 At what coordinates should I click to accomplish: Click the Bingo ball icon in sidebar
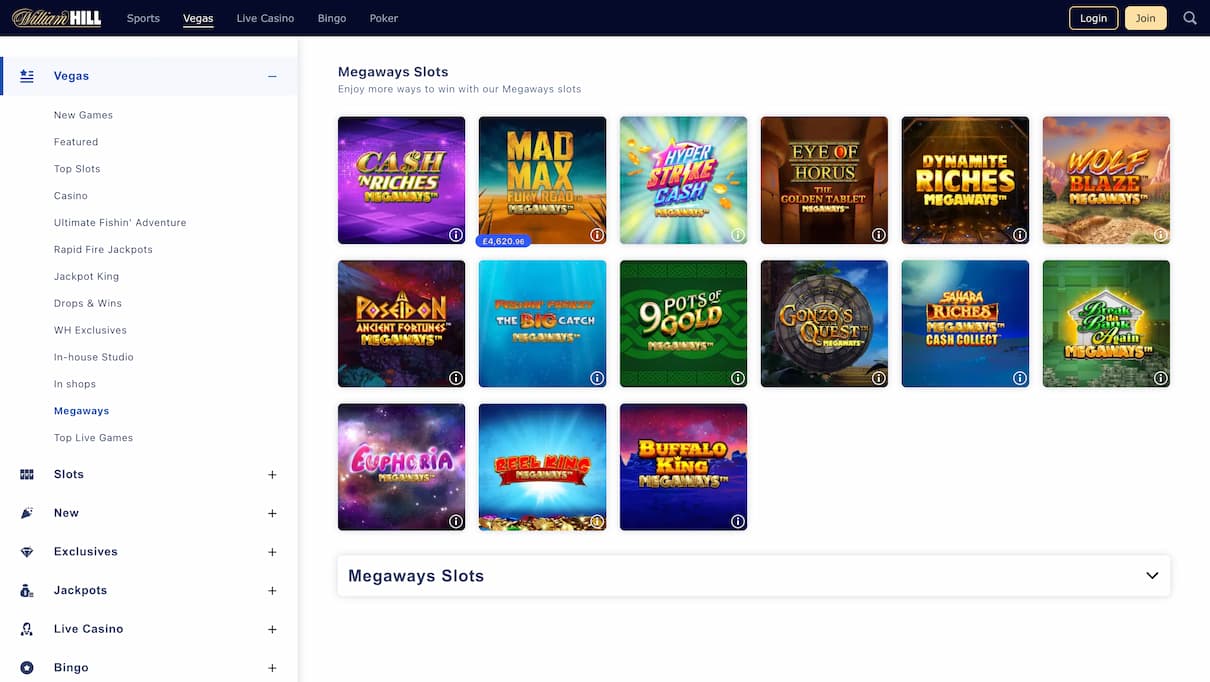click(27, 668)
